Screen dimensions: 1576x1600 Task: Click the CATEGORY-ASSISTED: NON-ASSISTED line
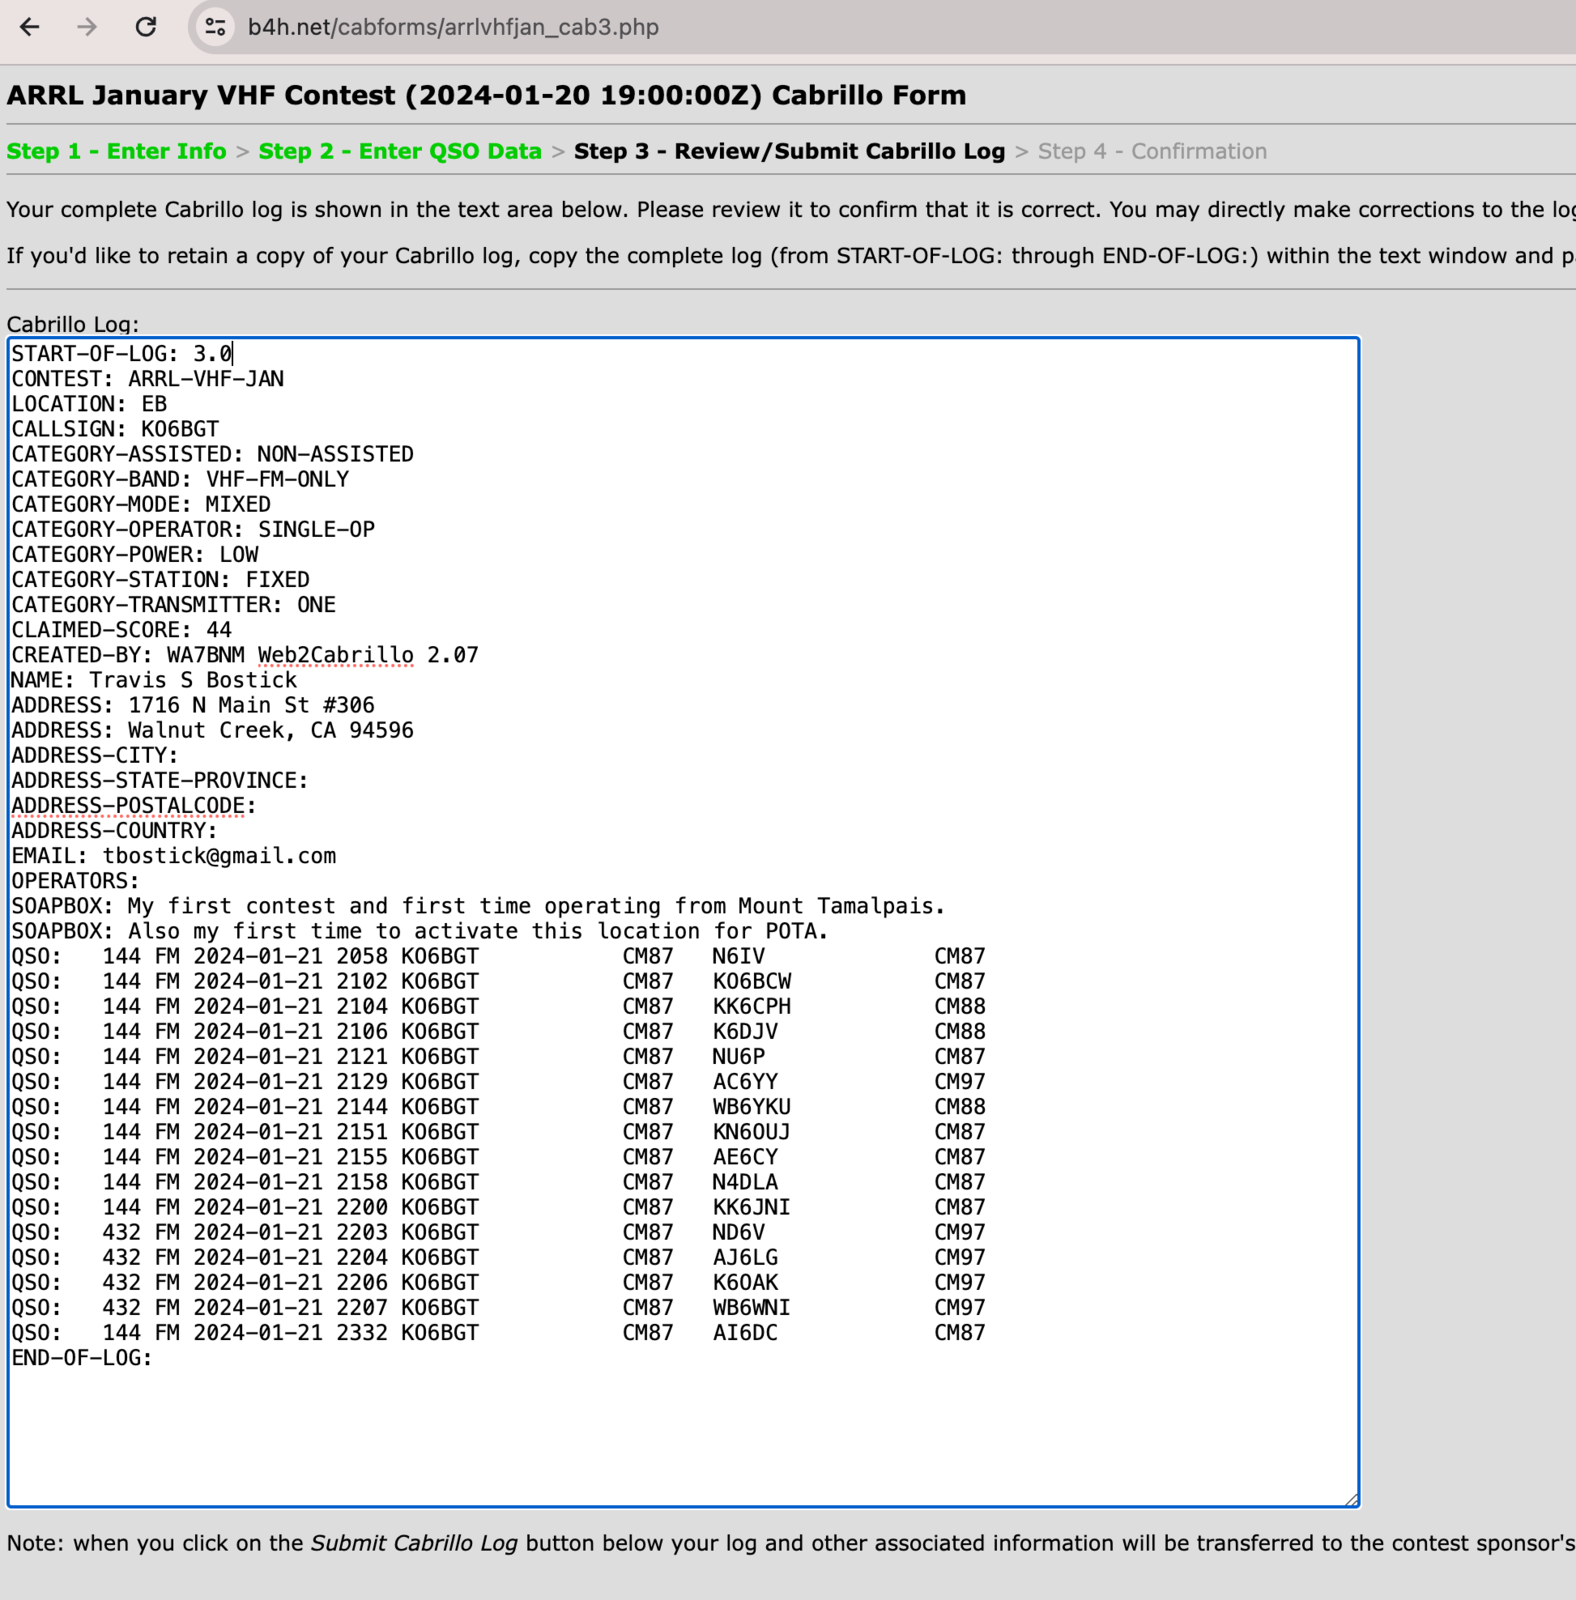click(212, 454)
